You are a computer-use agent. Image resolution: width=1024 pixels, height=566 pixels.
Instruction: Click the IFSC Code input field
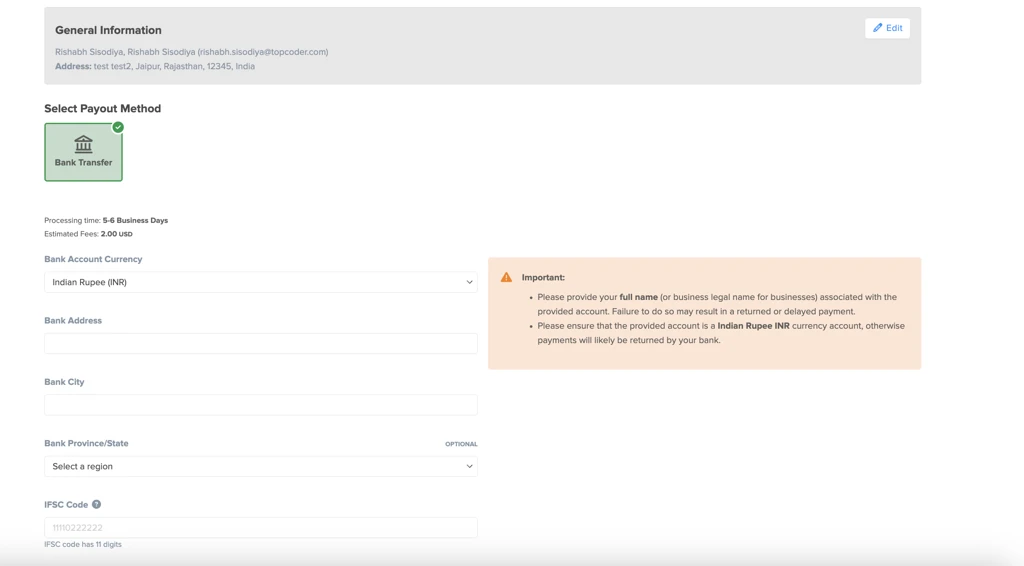261,527
